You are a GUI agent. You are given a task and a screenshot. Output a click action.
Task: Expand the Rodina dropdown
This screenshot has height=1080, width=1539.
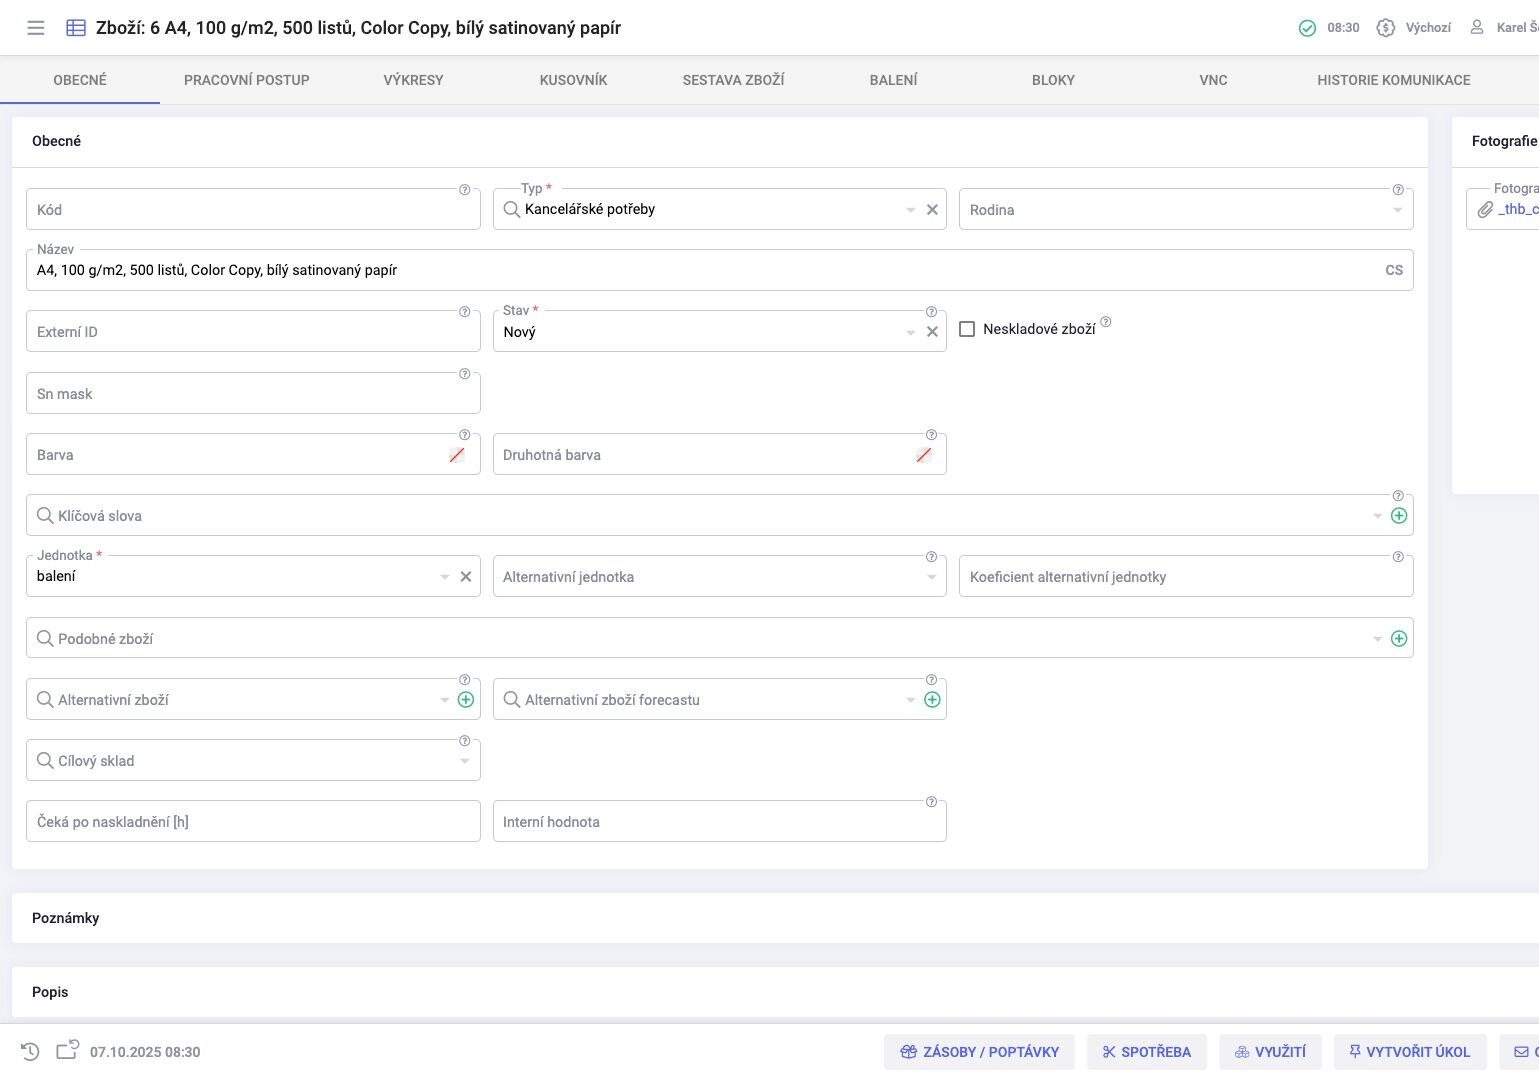tap(1397, 210)
